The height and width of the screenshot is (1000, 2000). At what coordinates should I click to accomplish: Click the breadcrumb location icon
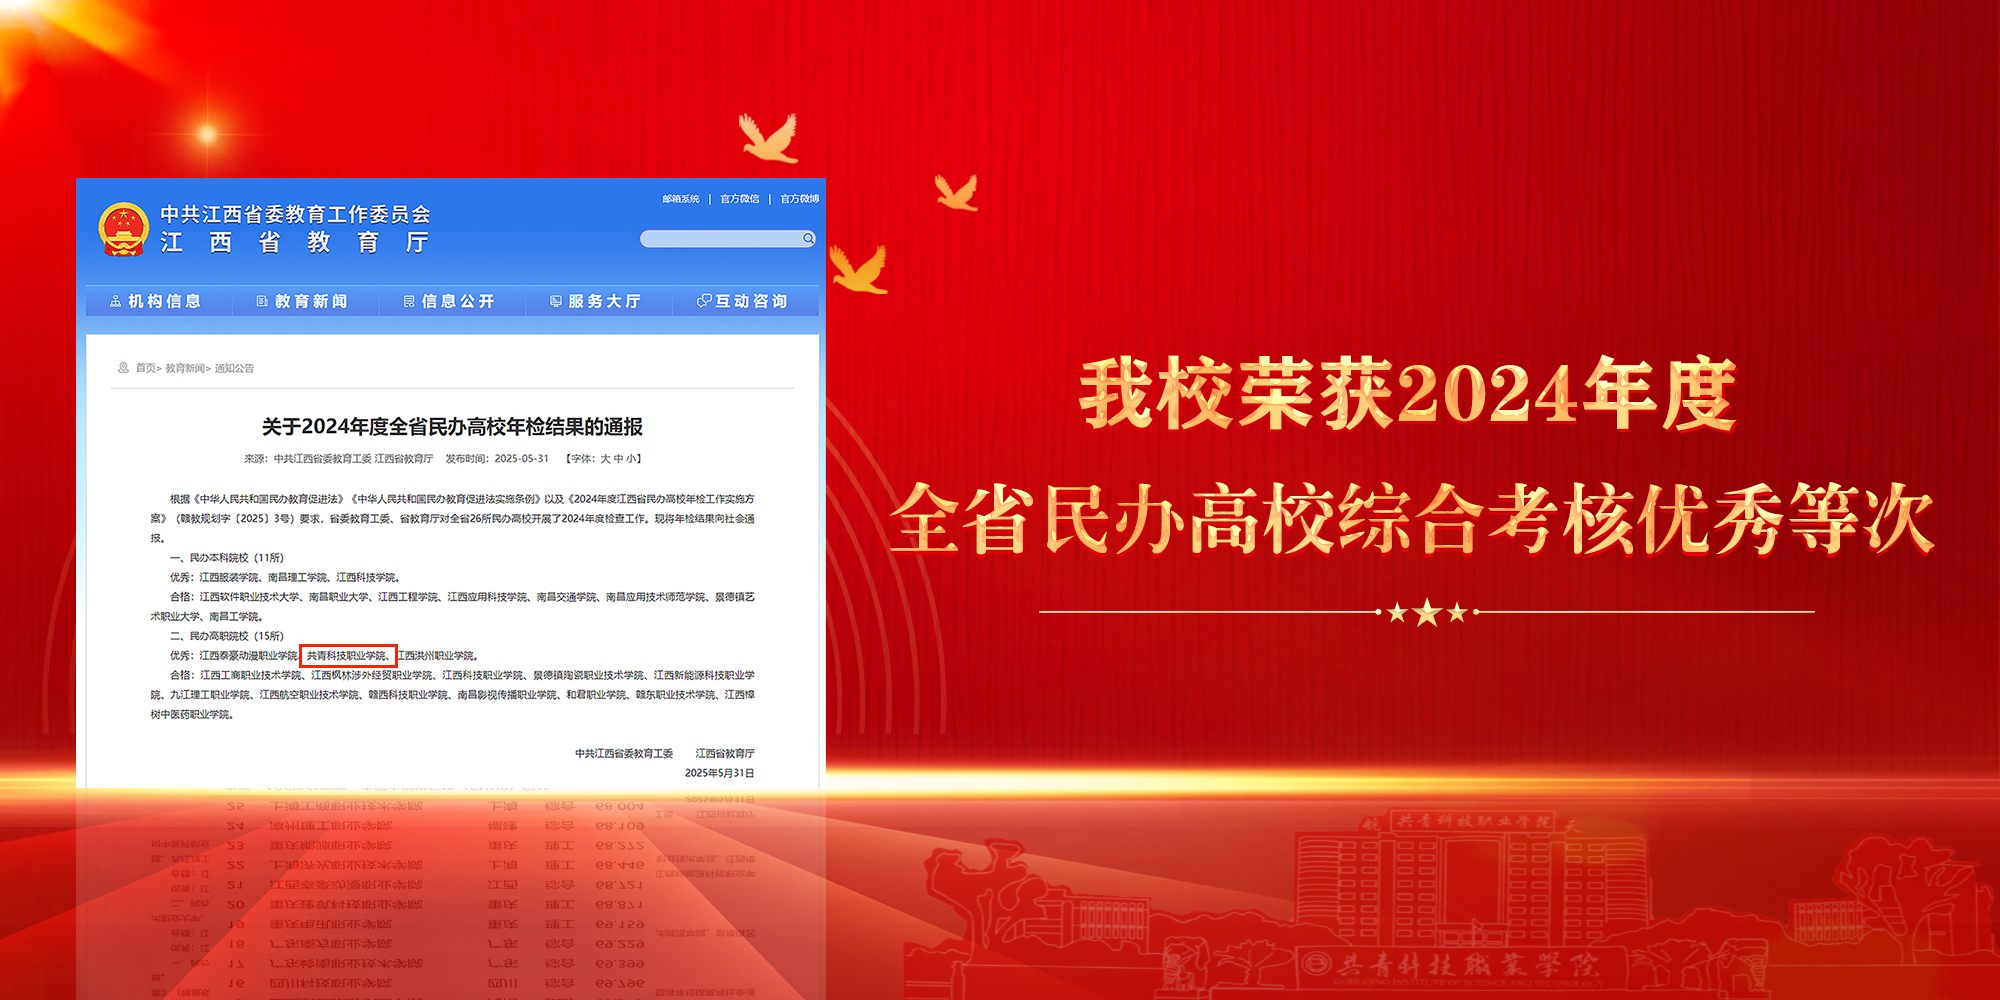coord(124,368)
